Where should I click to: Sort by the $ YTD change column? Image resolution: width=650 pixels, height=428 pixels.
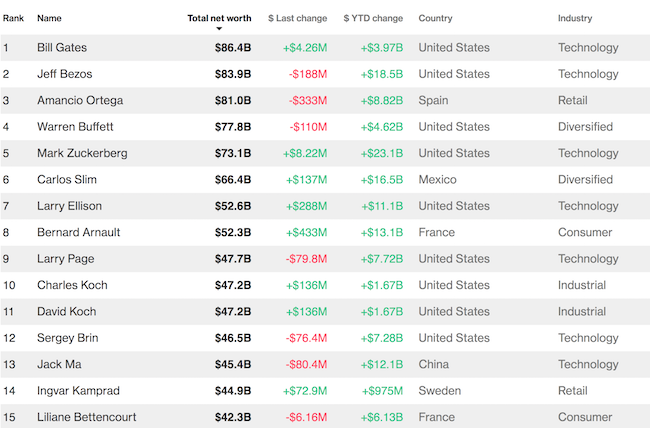373,18
